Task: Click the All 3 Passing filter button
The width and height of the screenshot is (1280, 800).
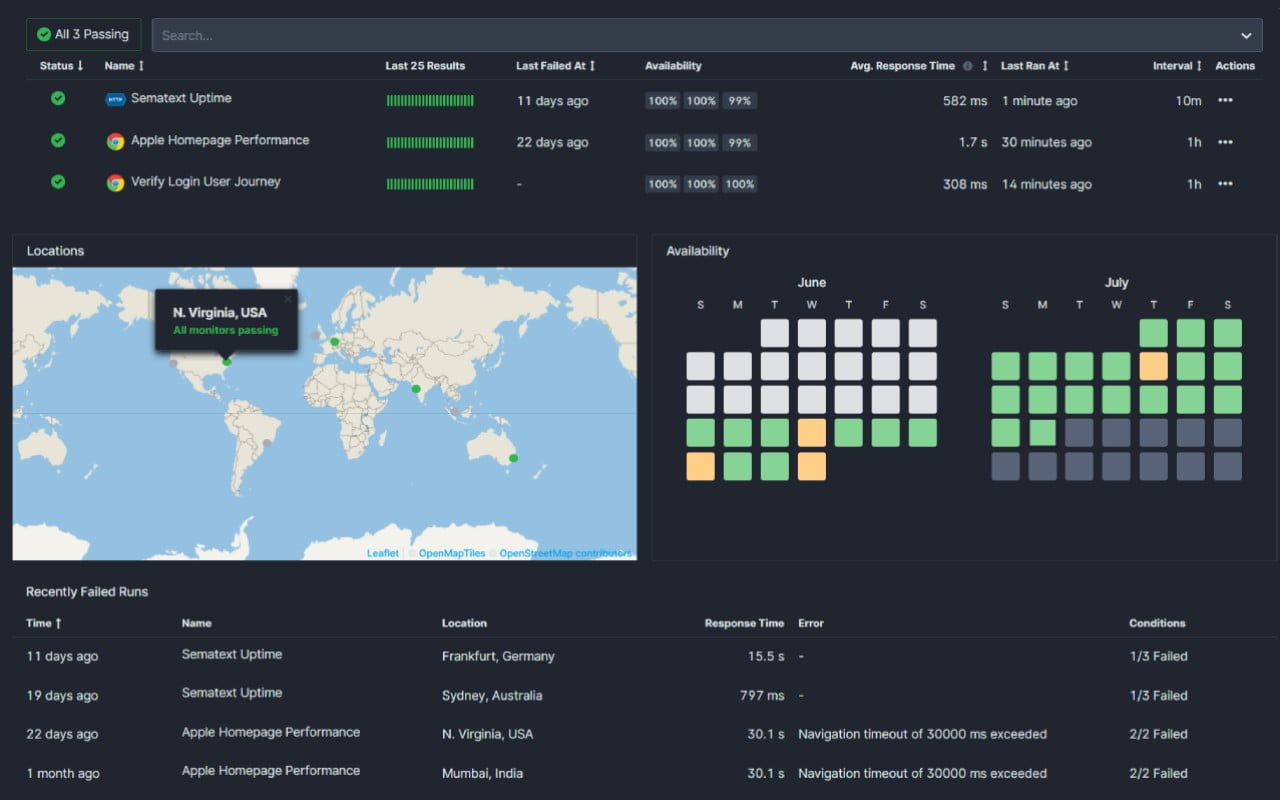Action: click(84, 34)
